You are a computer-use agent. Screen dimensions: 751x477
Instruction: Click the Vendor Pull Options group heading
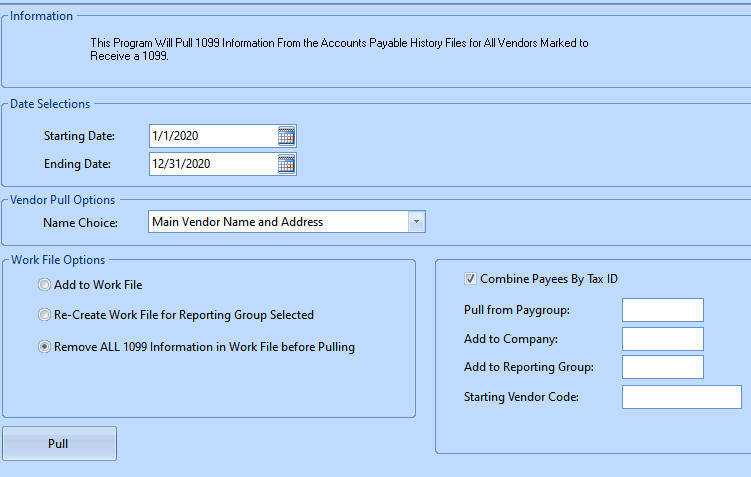point(62,200)
